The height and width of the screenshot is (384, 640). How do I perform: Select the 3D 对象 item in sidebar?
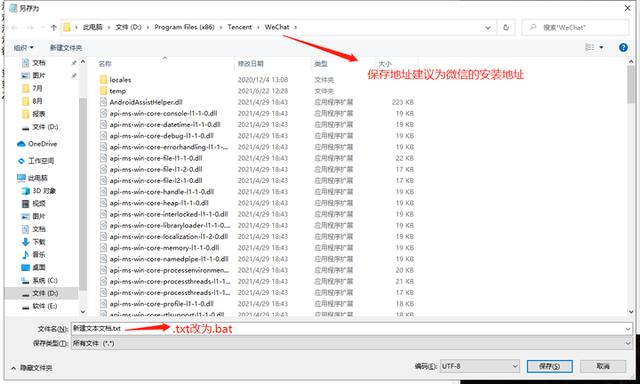click(40, 191)
